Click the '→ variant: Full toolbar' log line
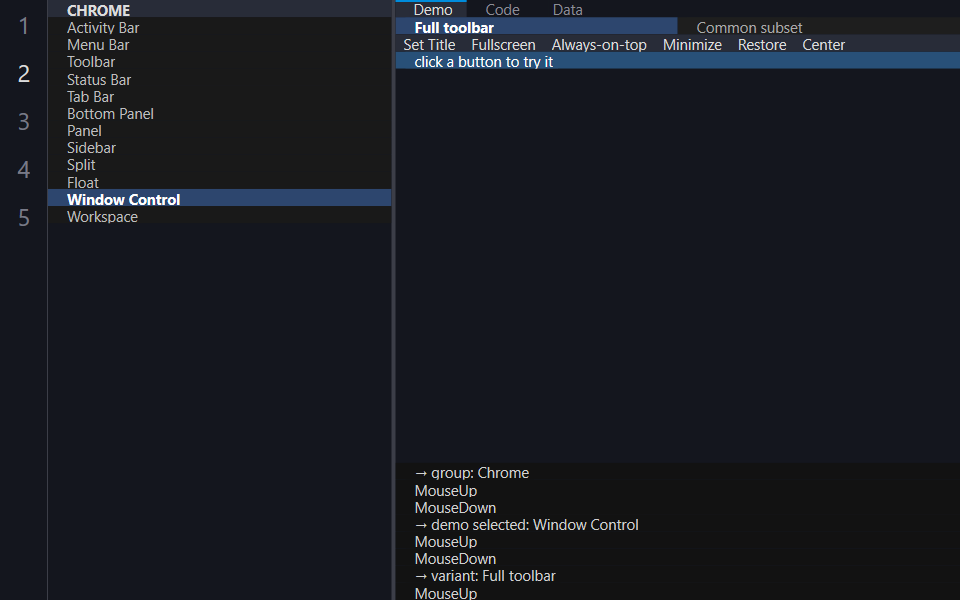 [x=485, y=576]
